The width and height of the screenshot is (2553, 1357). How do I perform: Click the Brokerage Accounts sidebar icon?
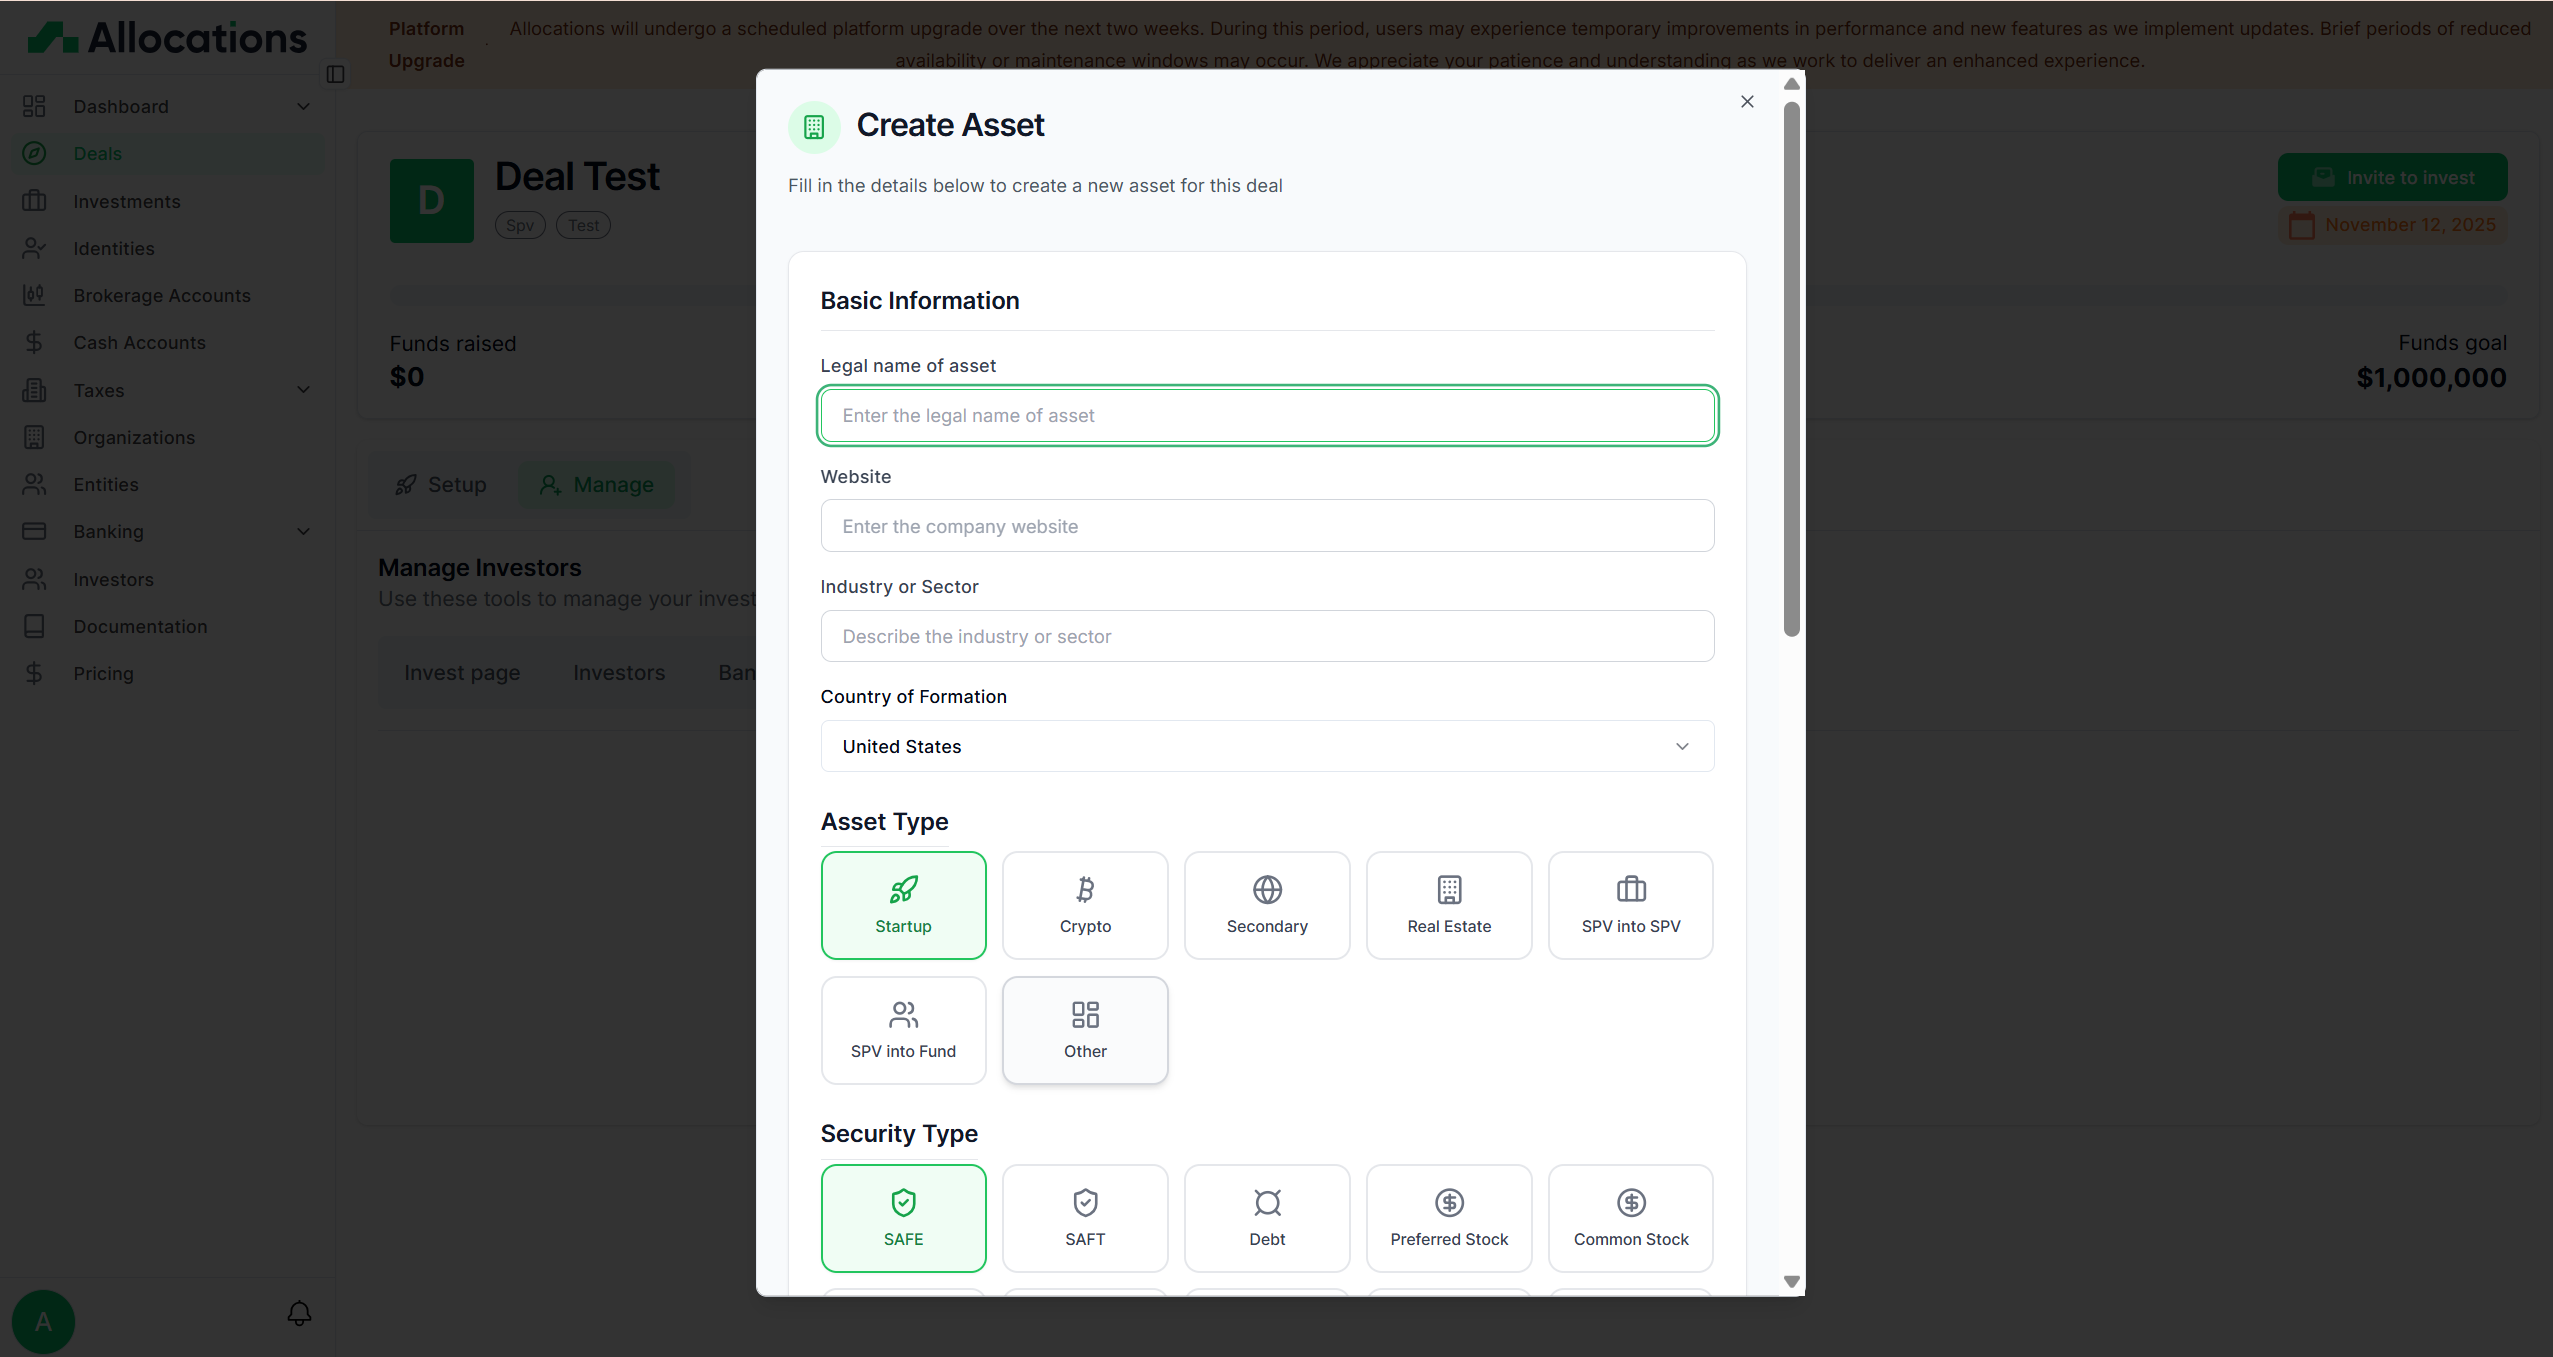pos(34,295)
